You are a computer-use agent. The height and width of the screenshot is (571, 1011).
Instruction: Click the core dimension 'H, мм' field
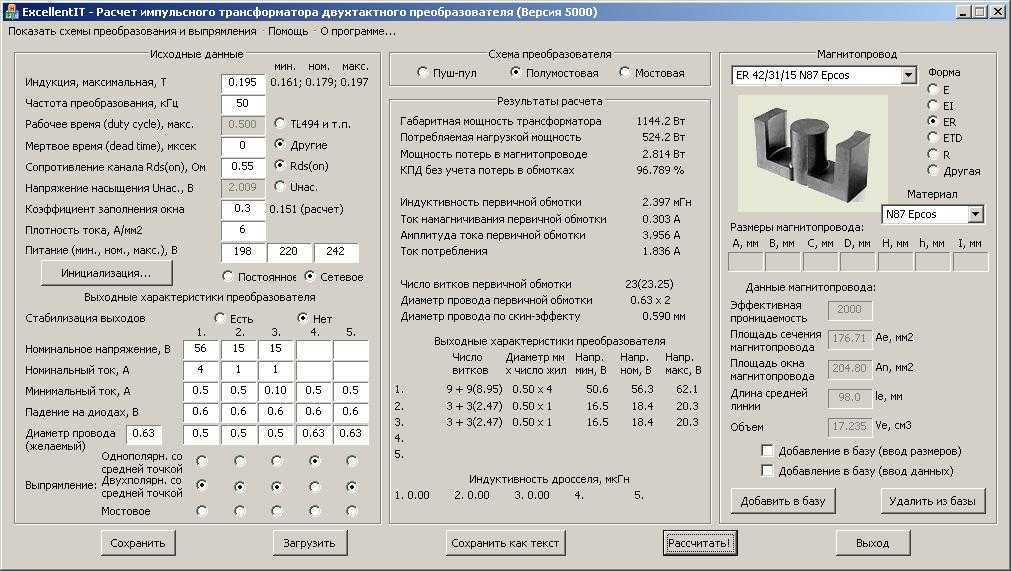pyautogui.click(x=896, y=262)
